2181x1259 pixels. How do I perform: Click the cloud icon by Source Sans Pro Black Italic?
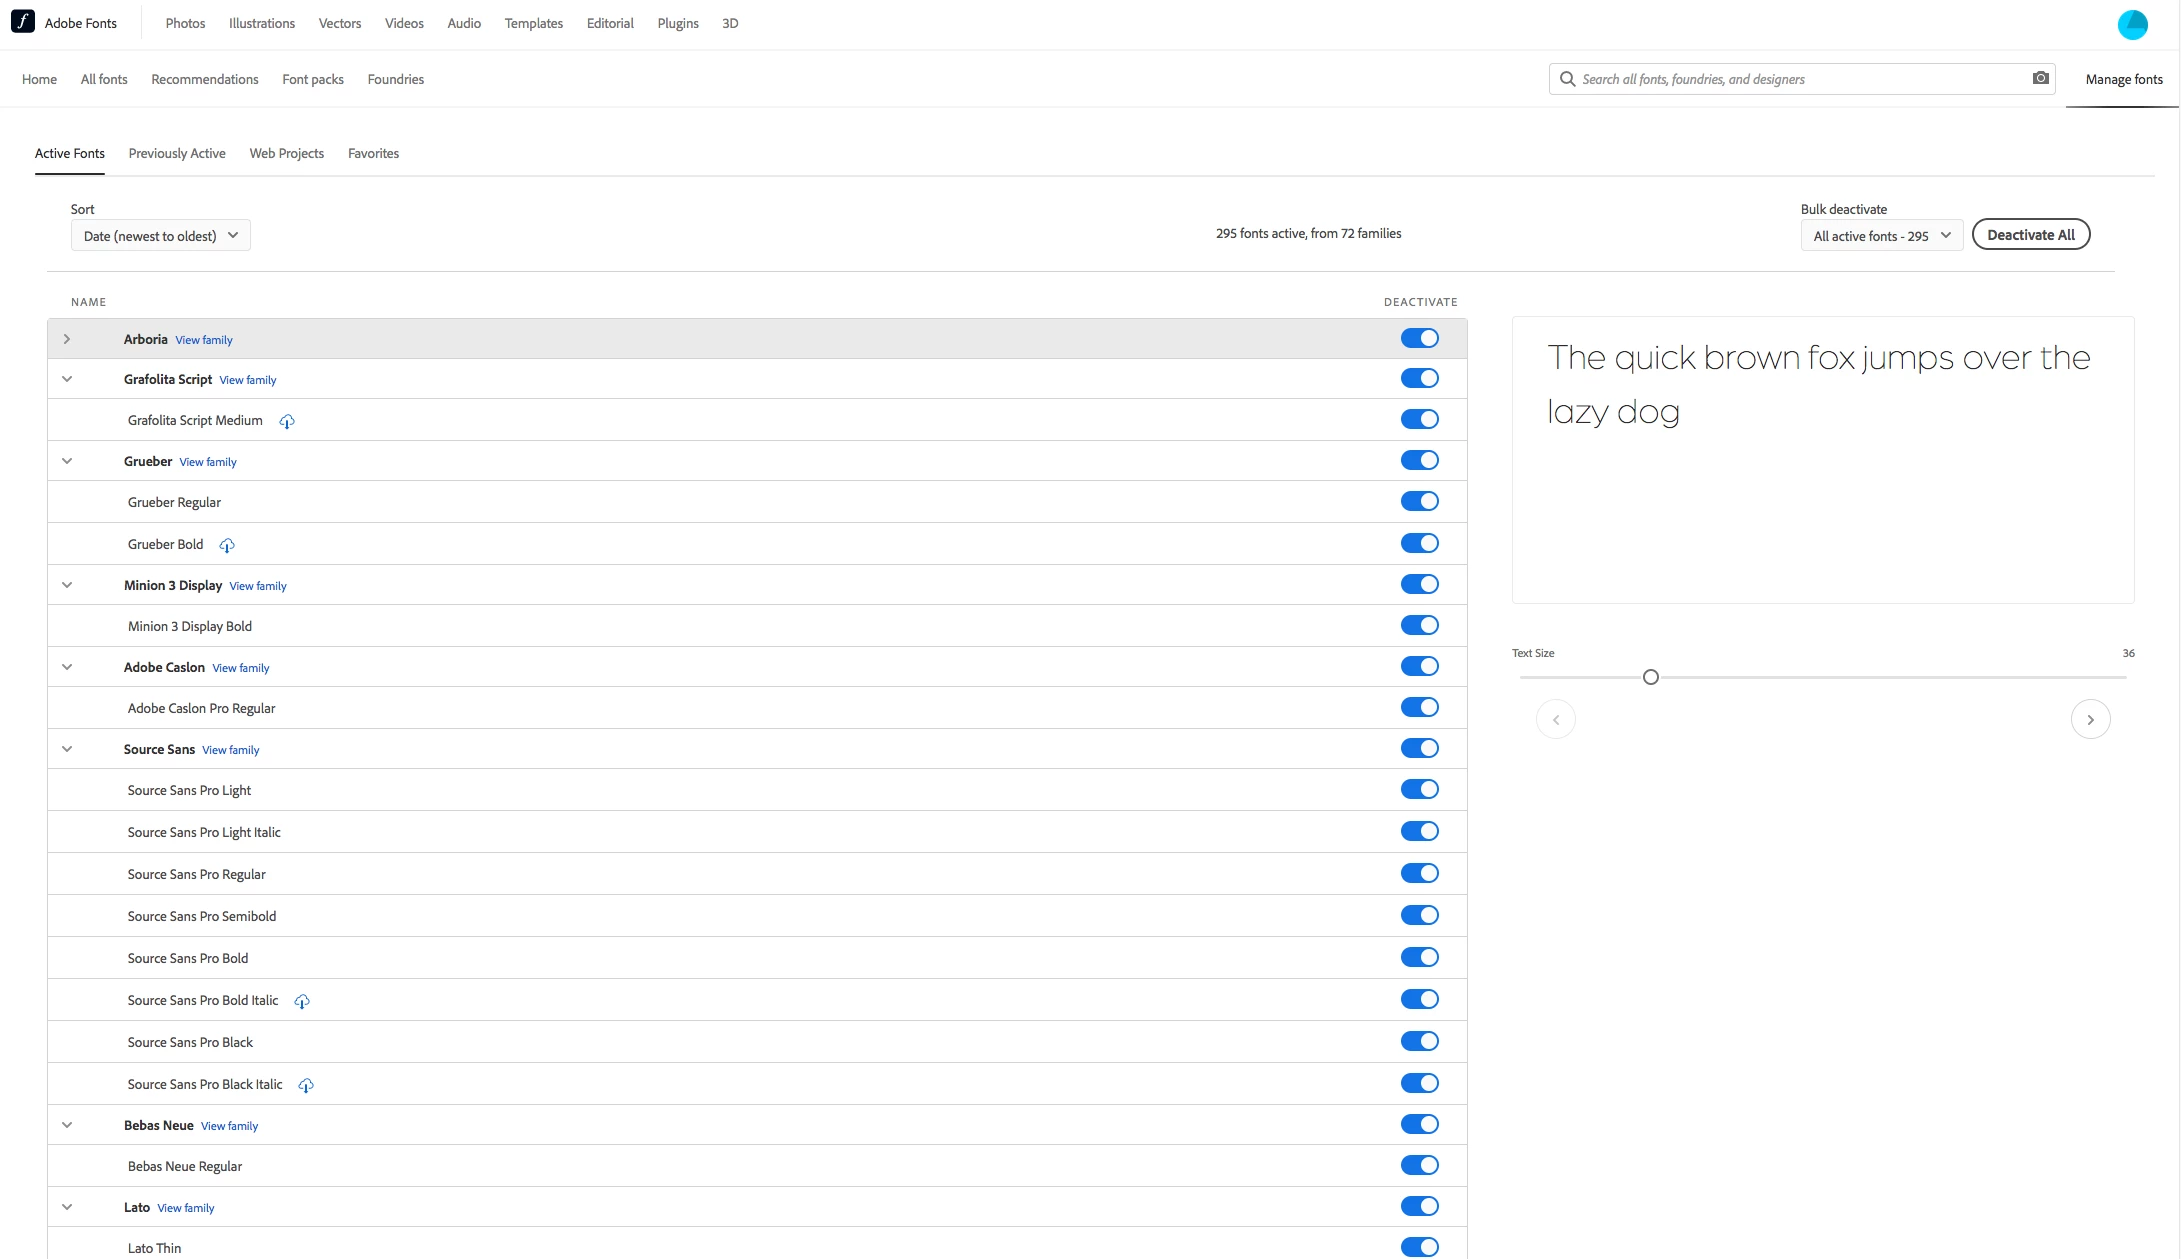(x=306, y=1085)
